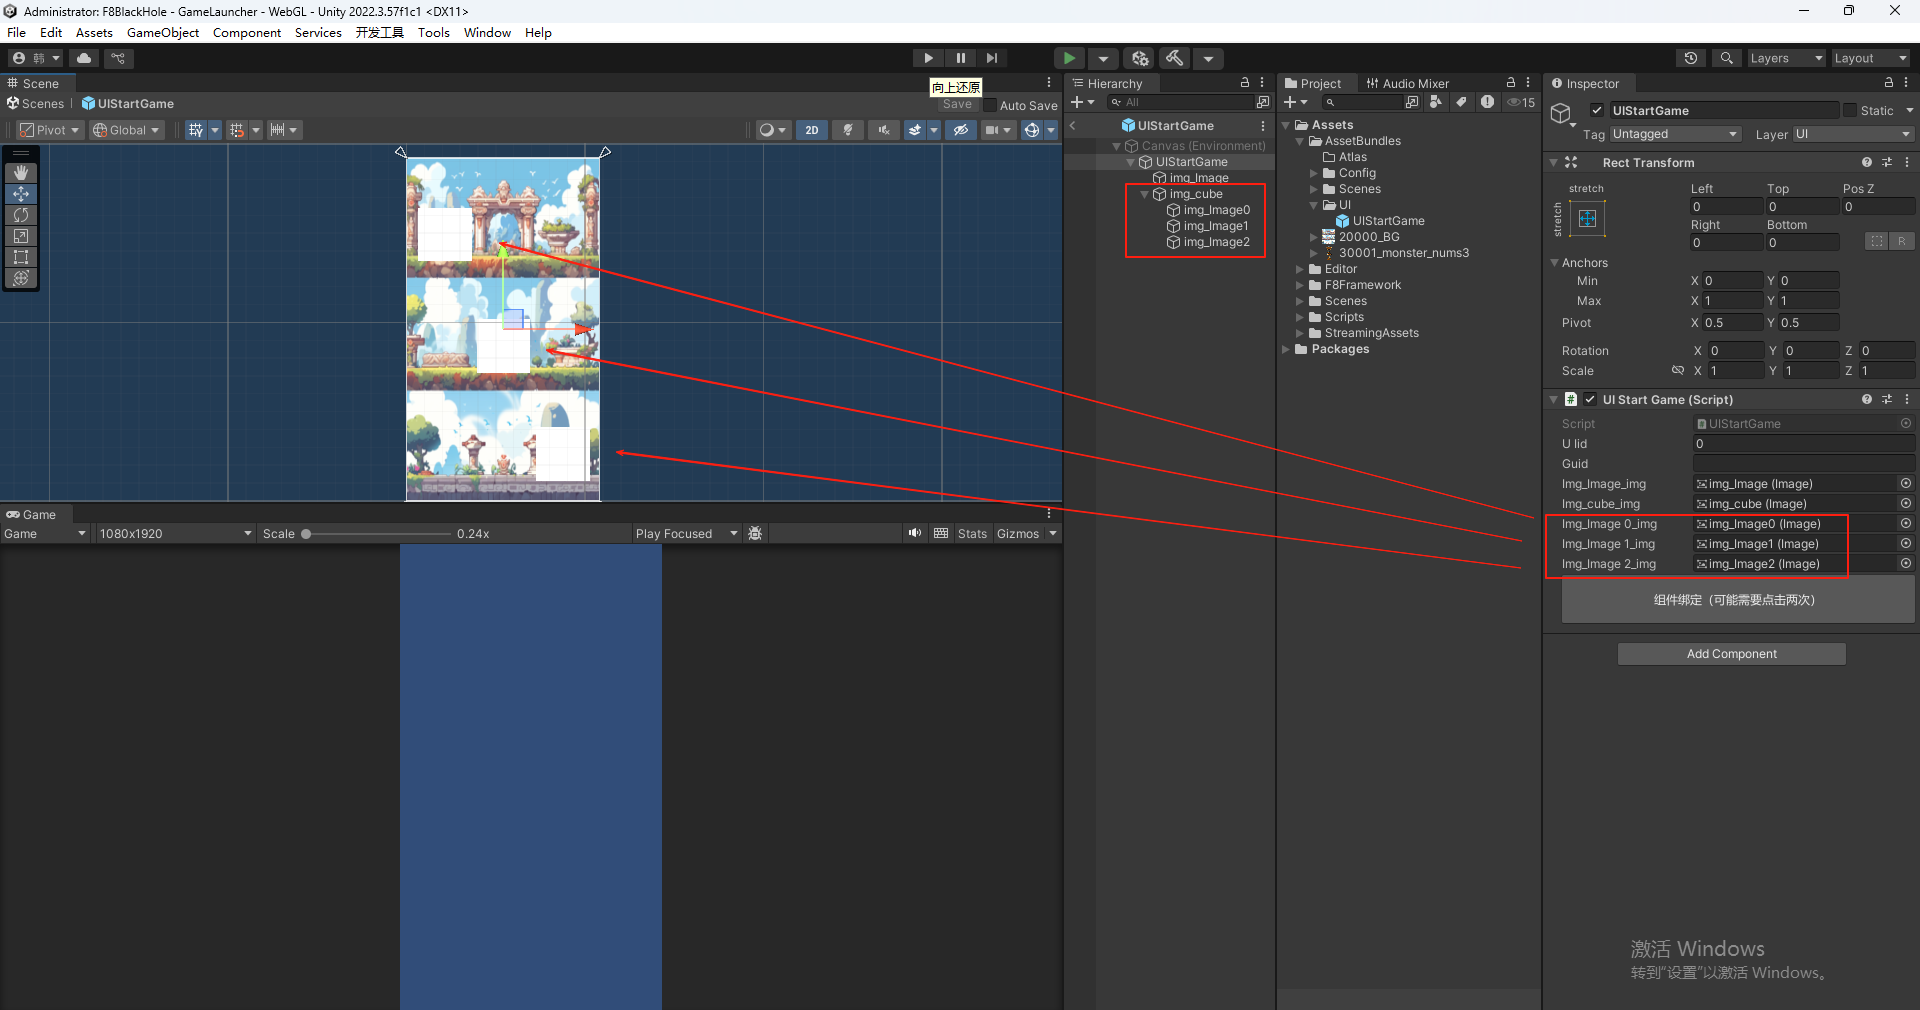
Task: Click the Pause button in the top toolbar
Action: click(x=960, y=58)
